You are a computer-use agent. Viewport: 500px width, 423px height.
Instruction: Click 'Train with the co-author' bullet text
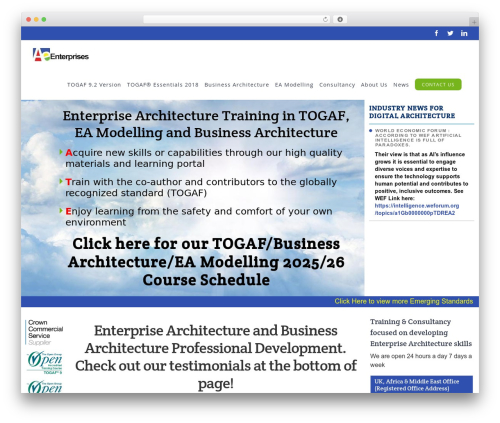[x=201, y=187]
